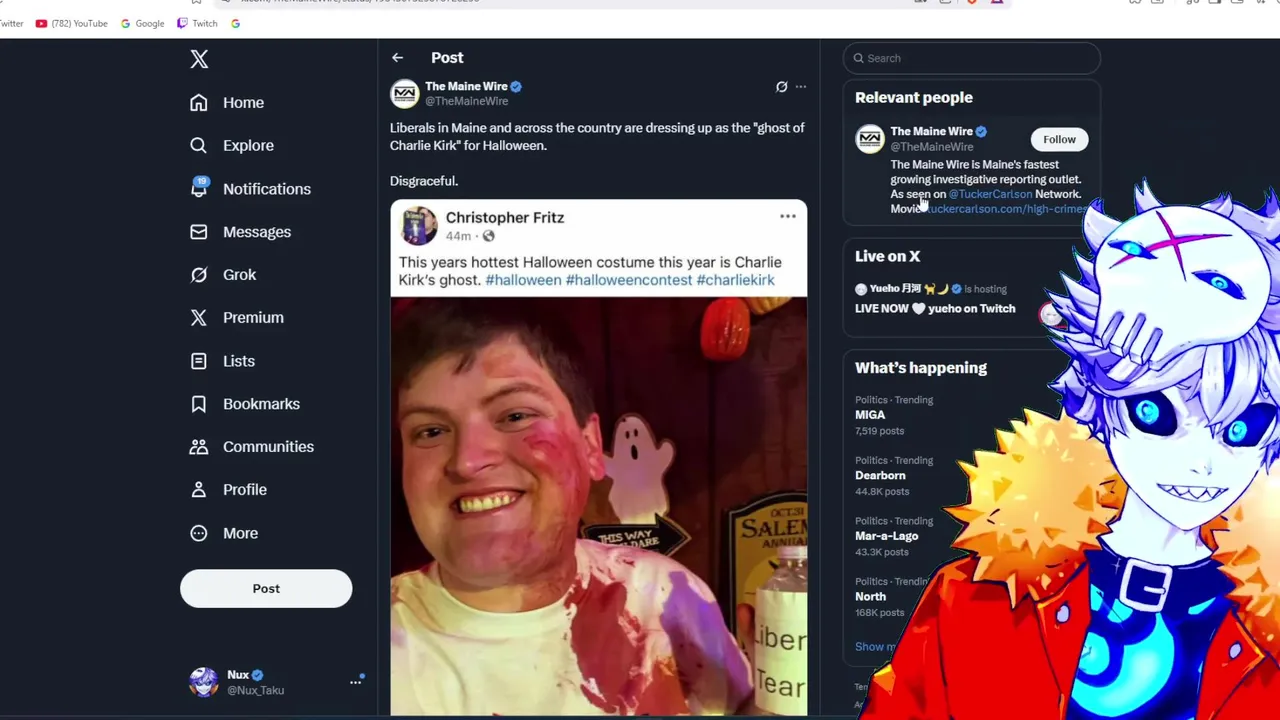The height and width of the screenshot is (720, 1280).
Task: Open the Lists menu item
Action: tap(238, 361)
